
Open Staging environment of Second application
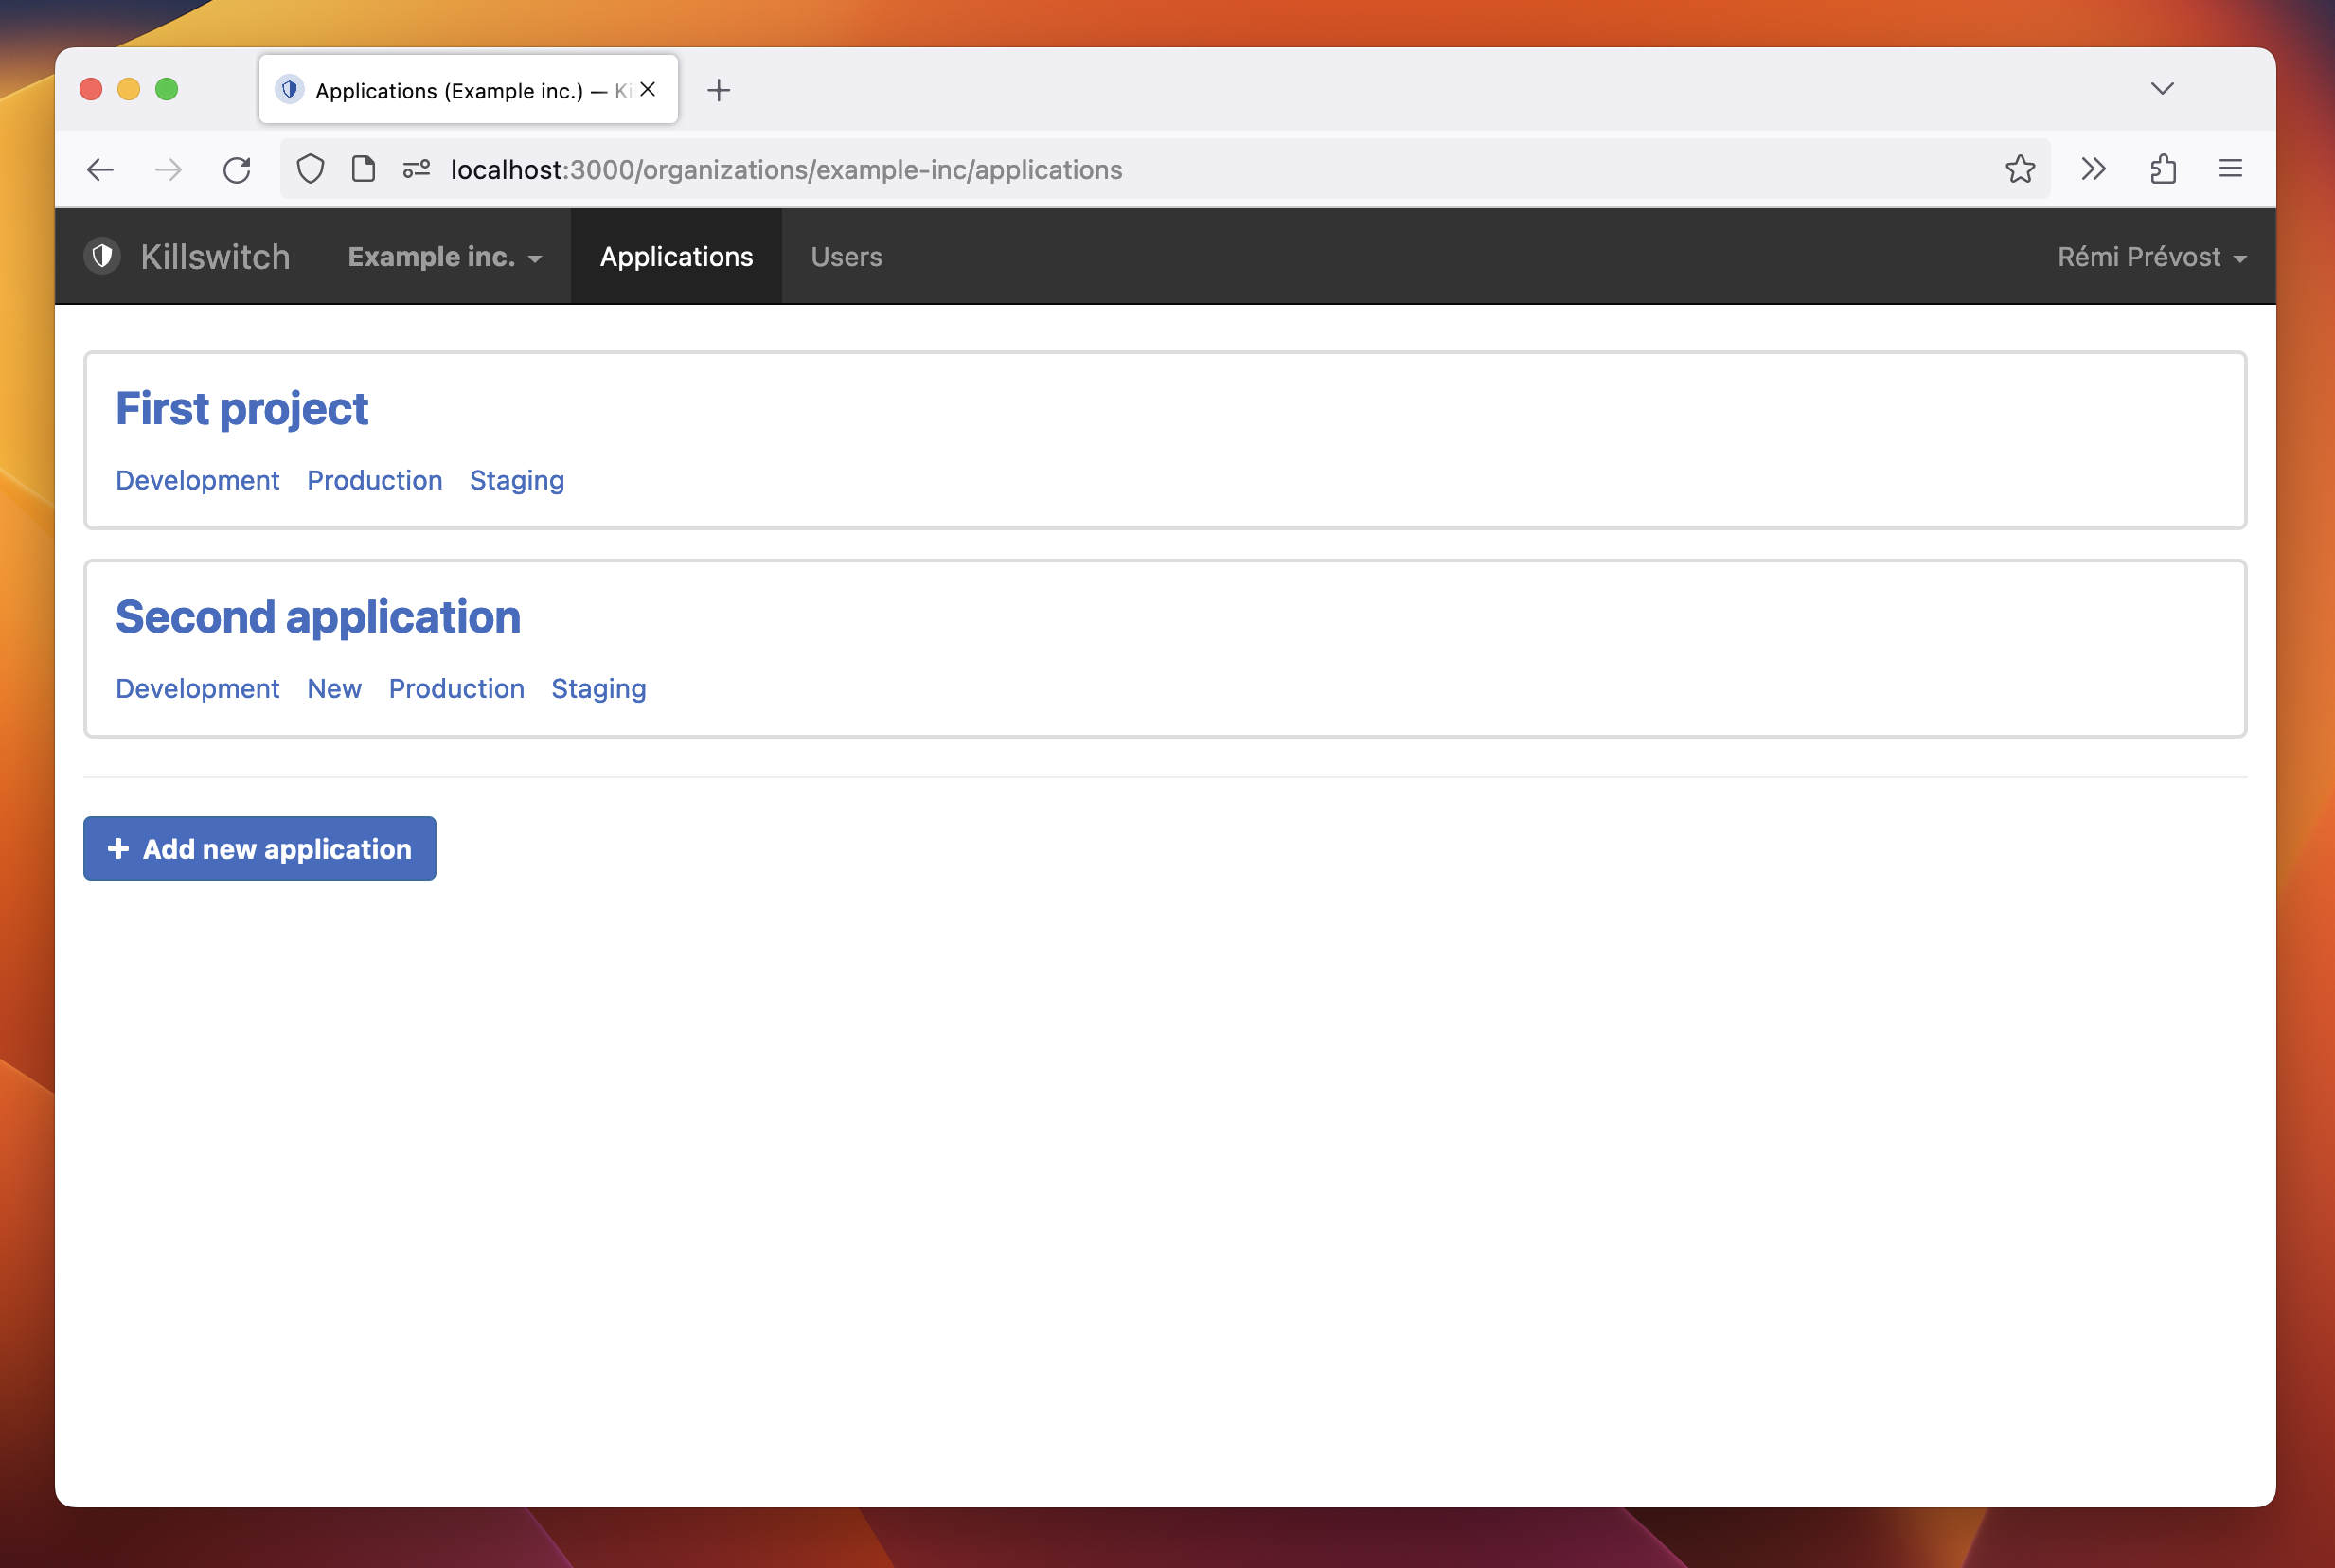tap(599, 689)
